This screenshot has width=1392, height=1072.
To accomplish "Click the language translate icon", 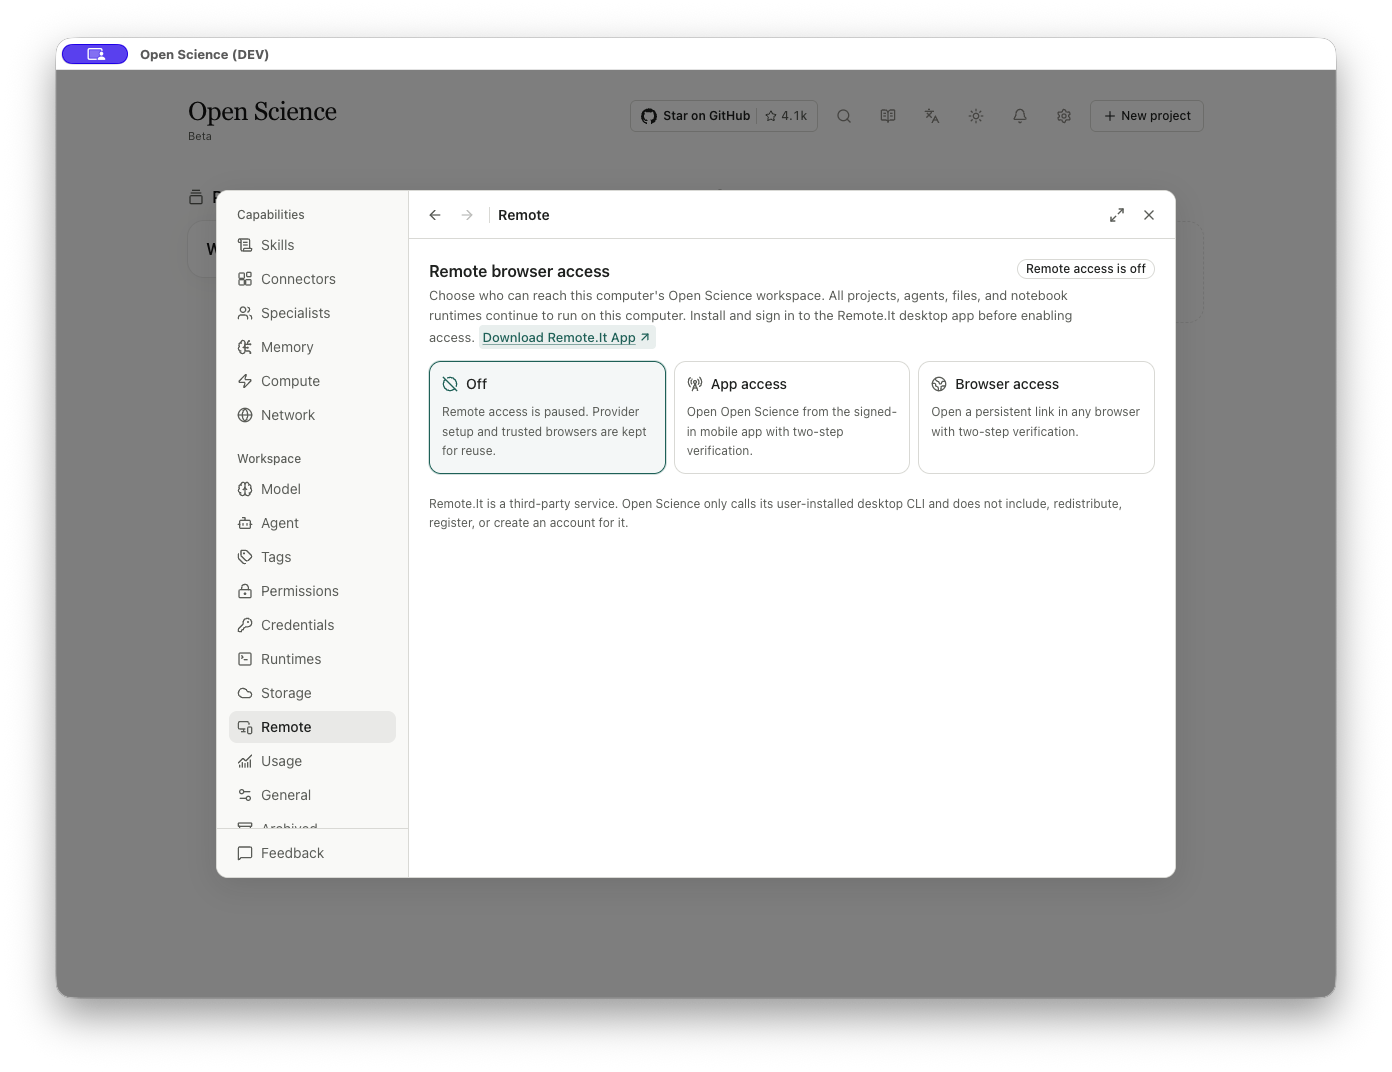I will tap(932, 116).
